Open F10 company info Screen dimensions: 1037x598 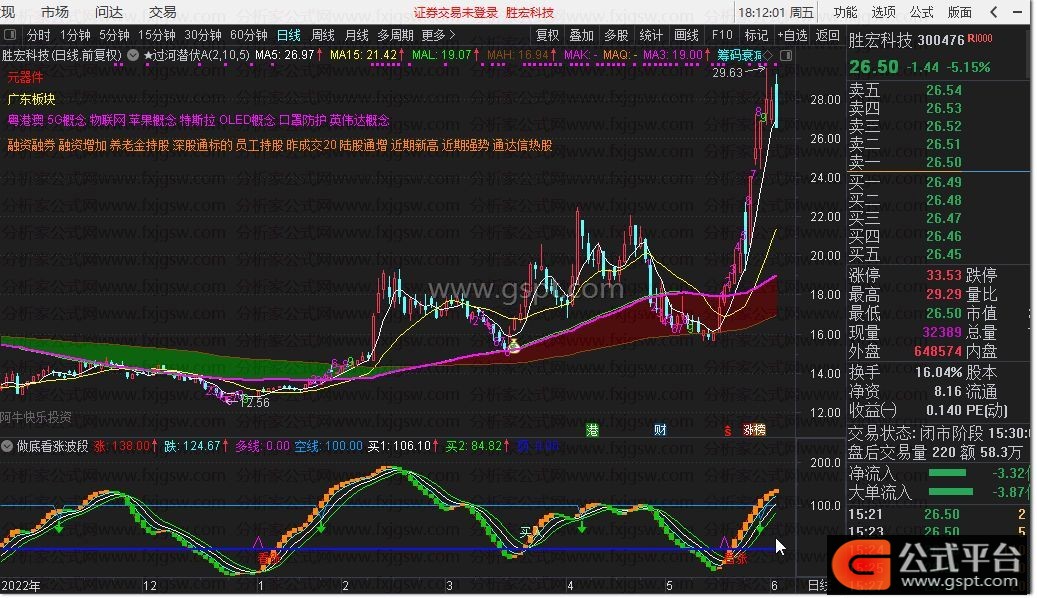point(722,35)
